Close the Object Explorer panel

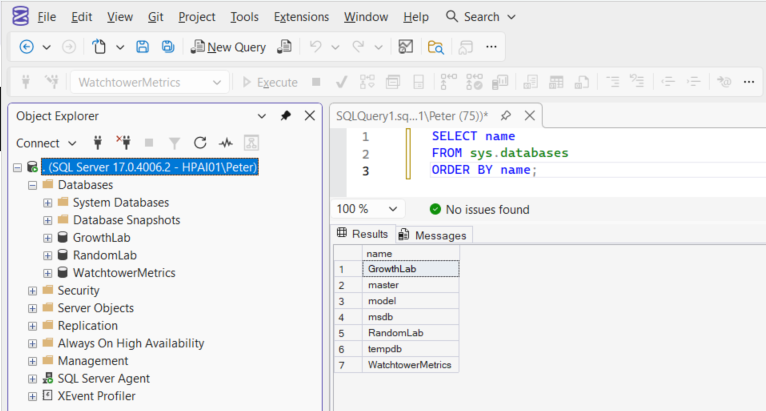pos(310,116)
